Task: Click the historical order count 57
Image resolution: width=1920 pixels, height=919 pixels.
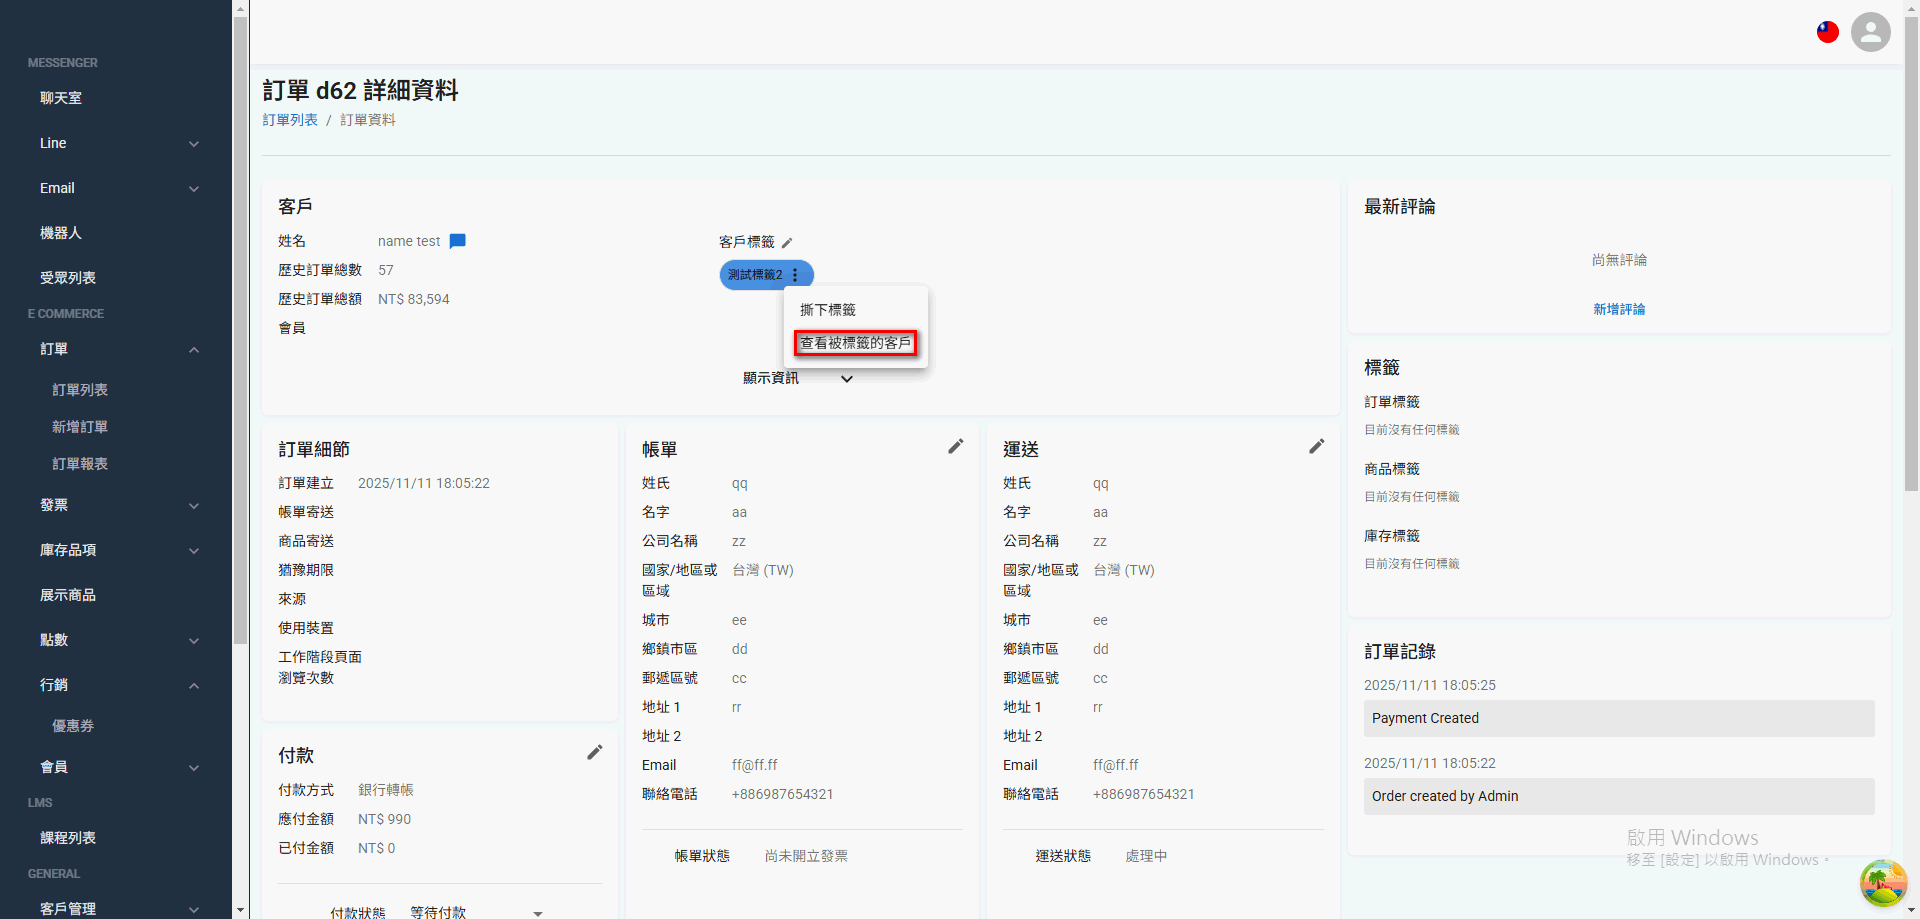Action: point(386,270)
